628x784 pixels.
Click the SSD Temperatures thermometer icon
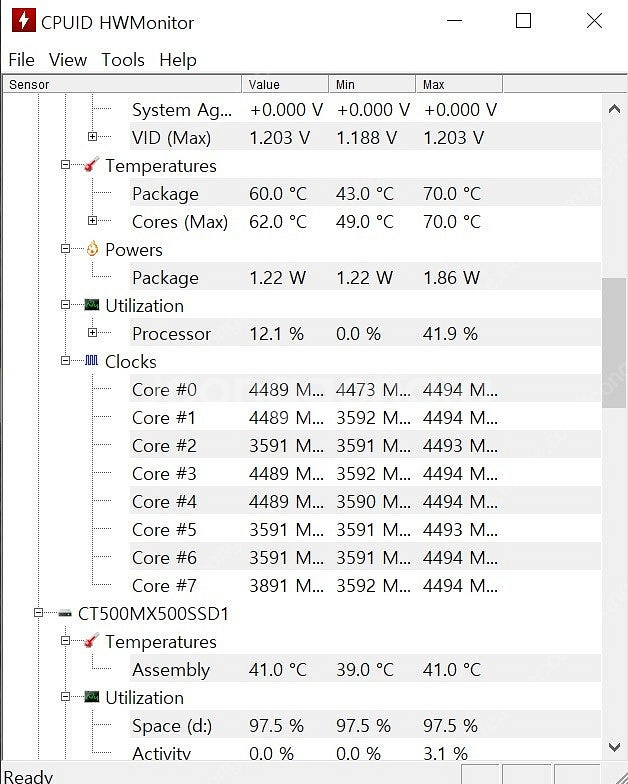pyautogui.click(x=92, y=640)
